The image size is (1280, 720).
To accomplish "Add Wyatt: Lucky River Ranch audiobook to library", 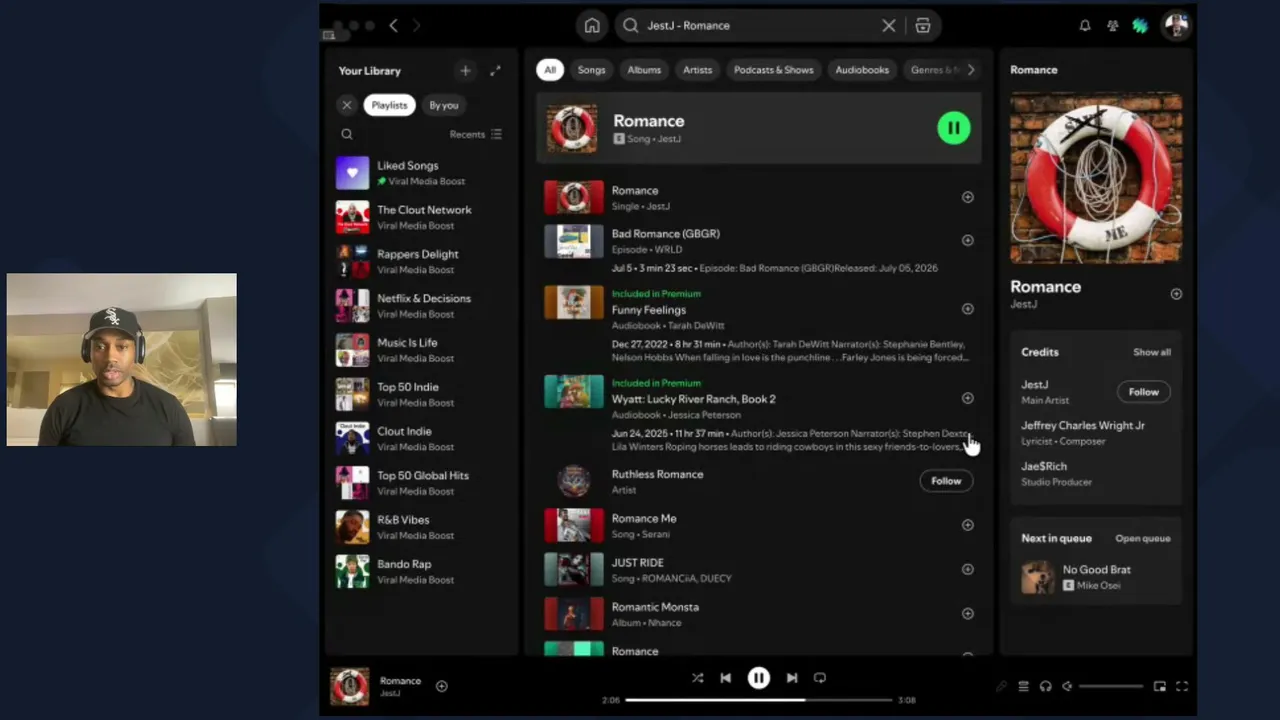I will click(x=967, y=398).
